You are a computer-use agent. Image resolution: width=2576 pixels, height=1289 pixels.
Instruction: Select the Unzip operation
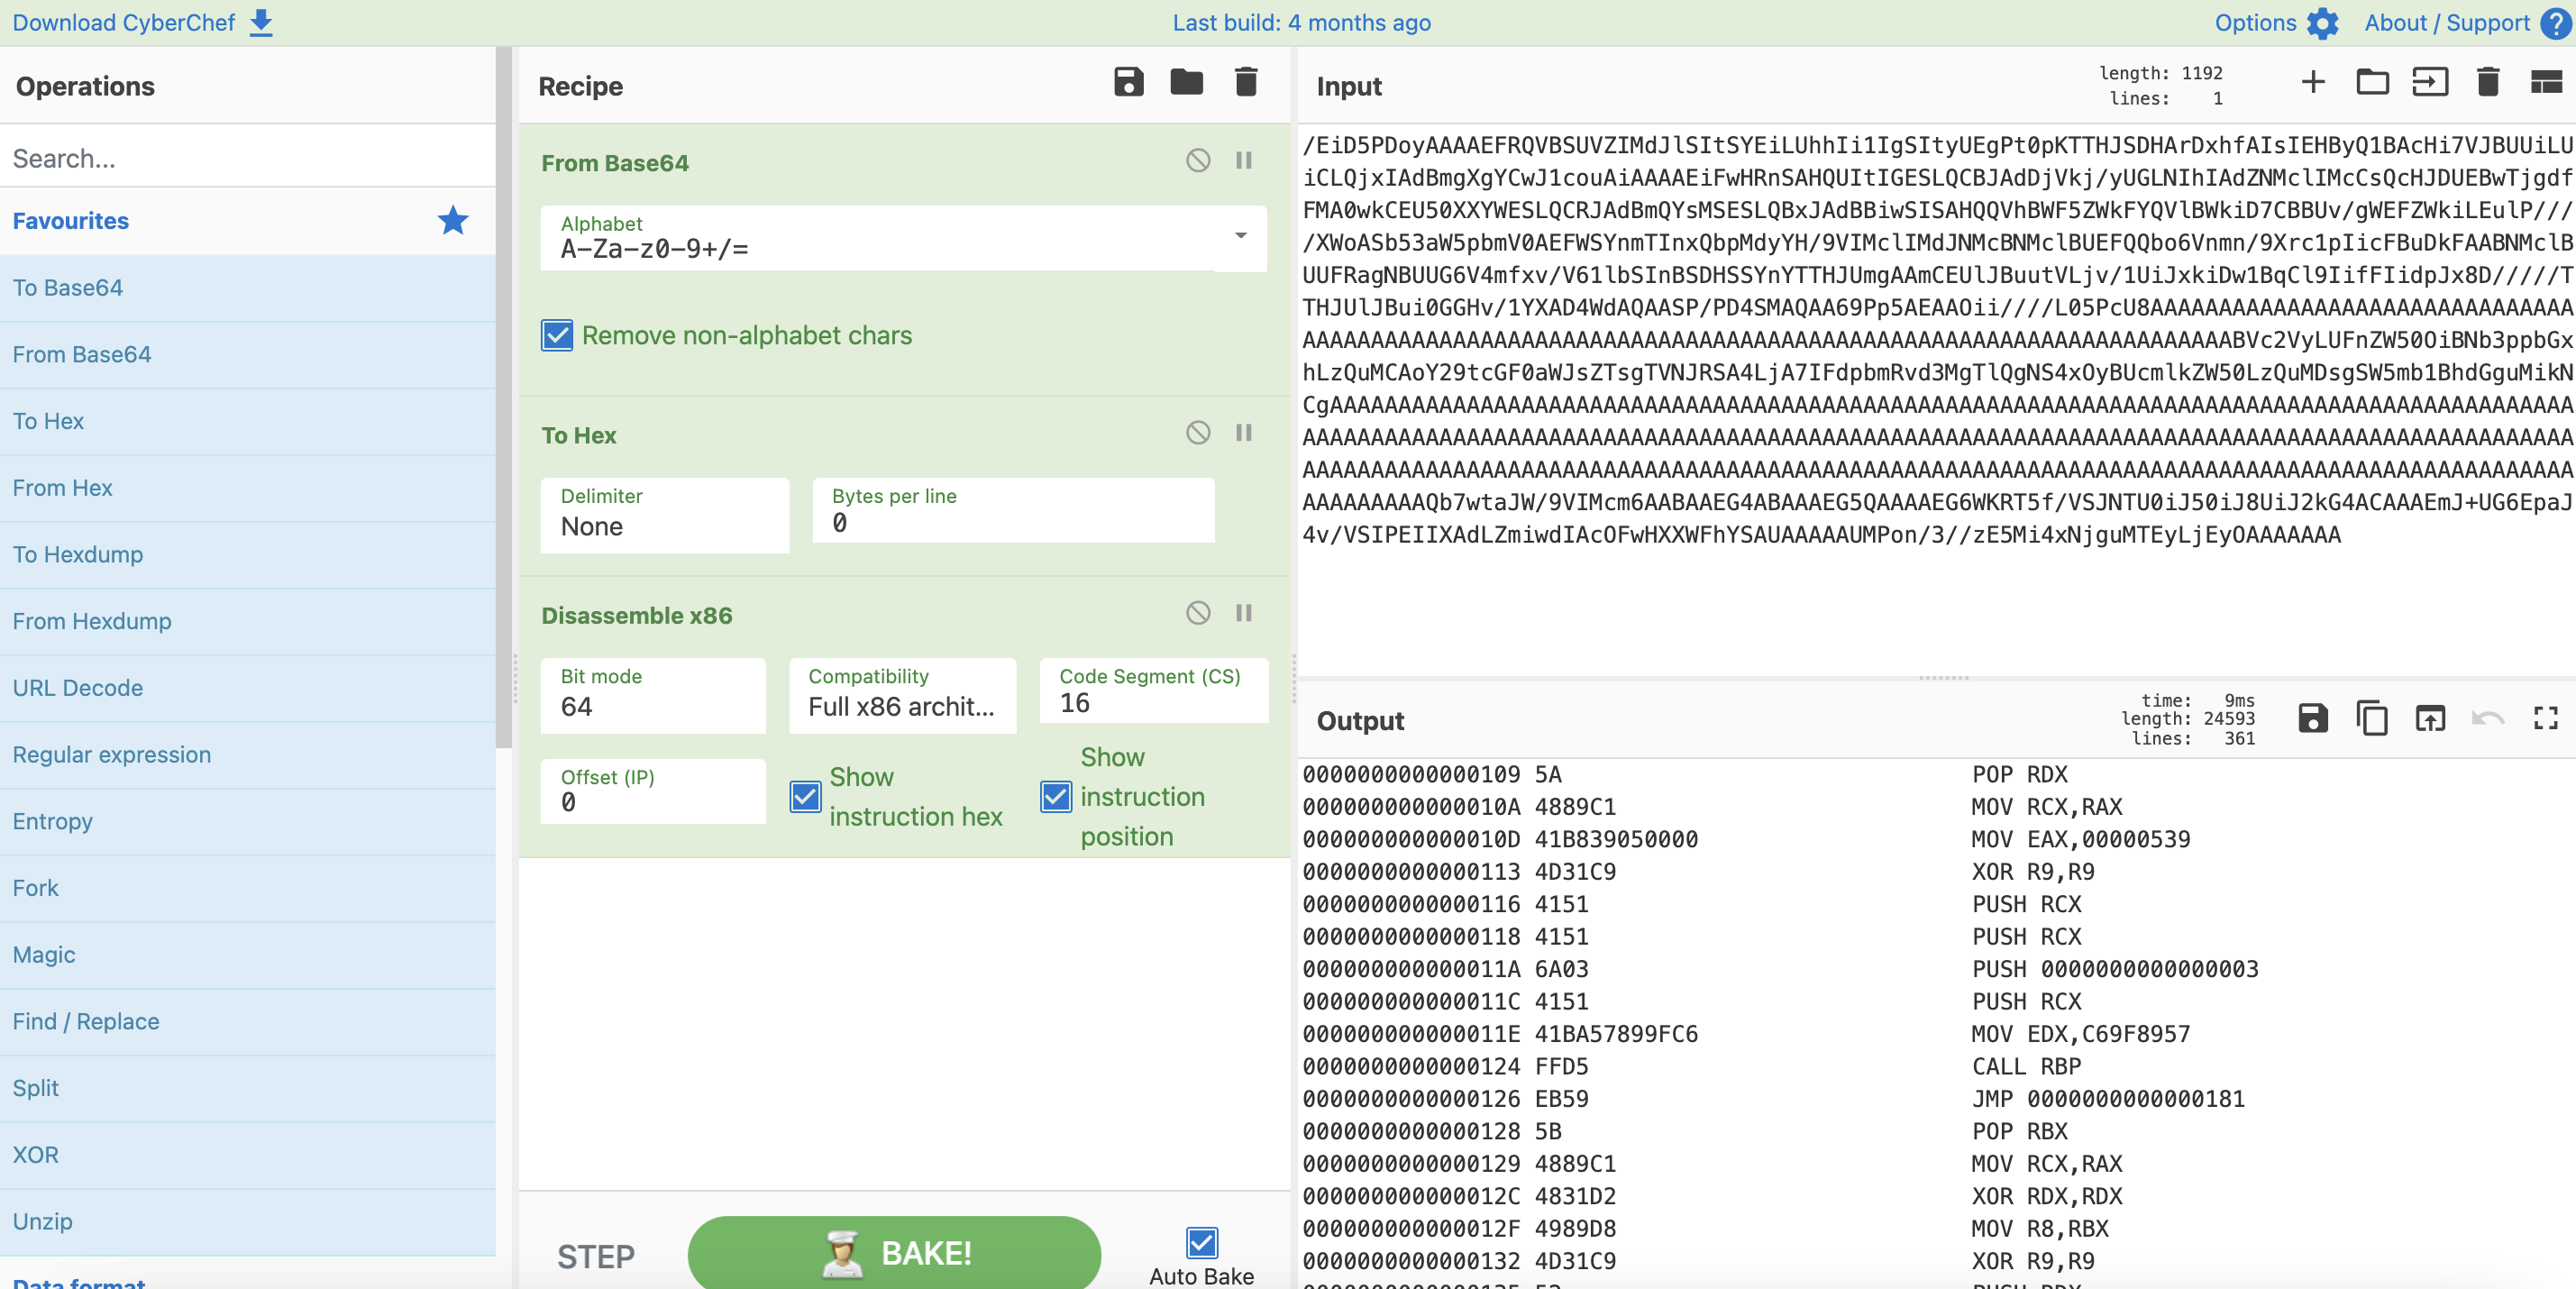pos(248,1222)
